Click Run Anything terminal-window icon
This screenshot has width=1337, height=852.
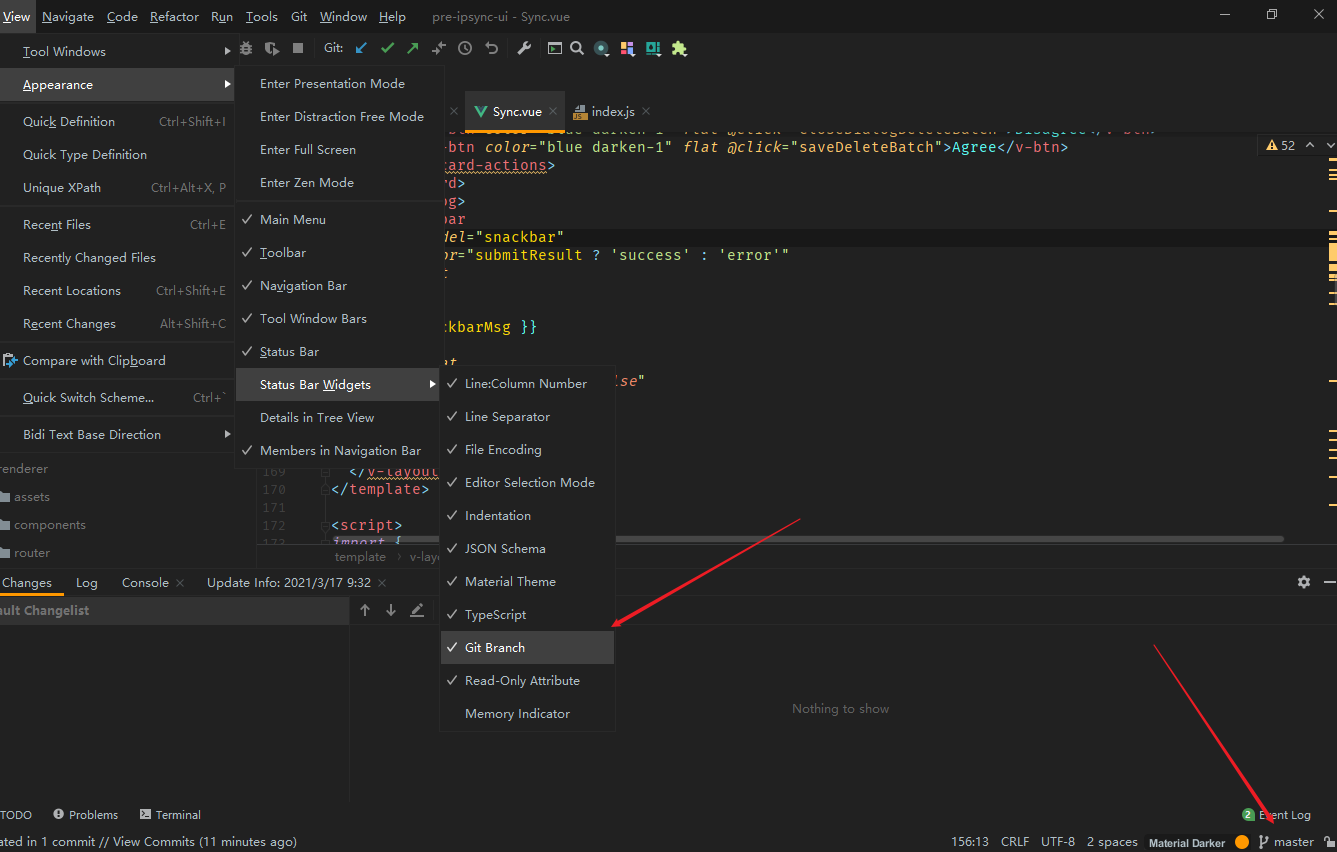tap(554, 48)
